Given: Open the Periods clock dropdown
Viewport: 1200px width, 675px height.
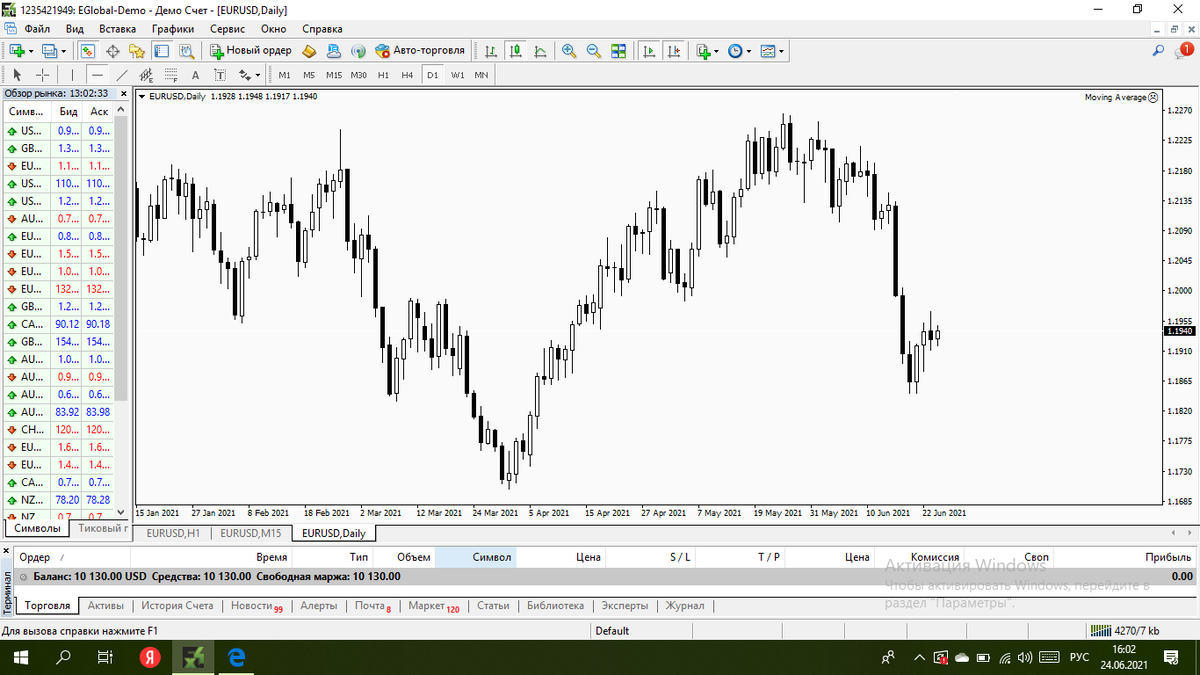Looking at the screenshot, I should pyautogui.click(x=749, y=51).
